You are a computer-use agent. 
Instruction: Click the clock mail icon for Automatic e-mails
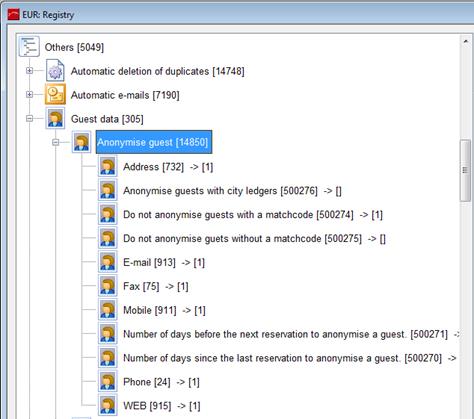[55, 94]
